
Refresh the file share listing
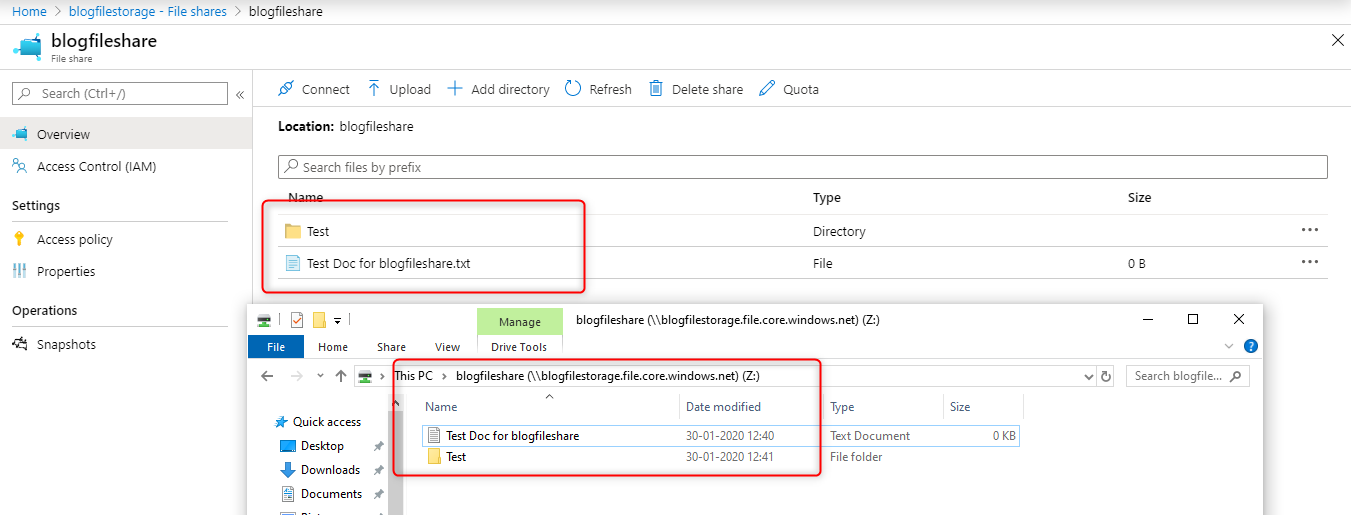click(x=598, y=89)
